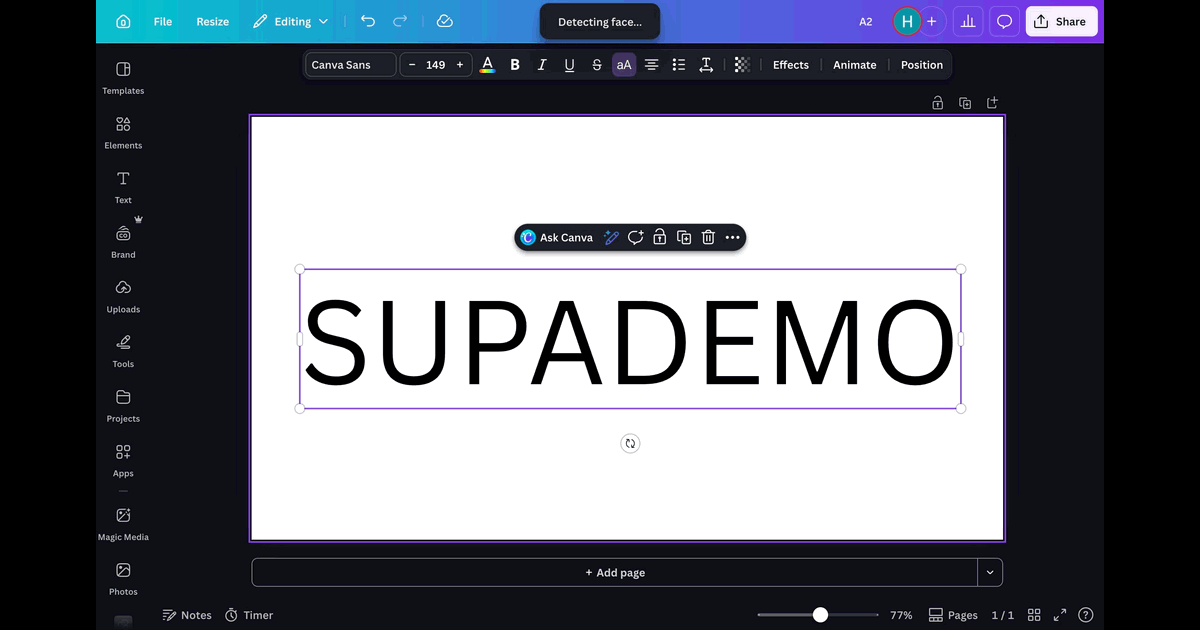This screenshot has width=1200, height=630.
Task: Toggle strikethrough formatting
Action: pos(597,65)
